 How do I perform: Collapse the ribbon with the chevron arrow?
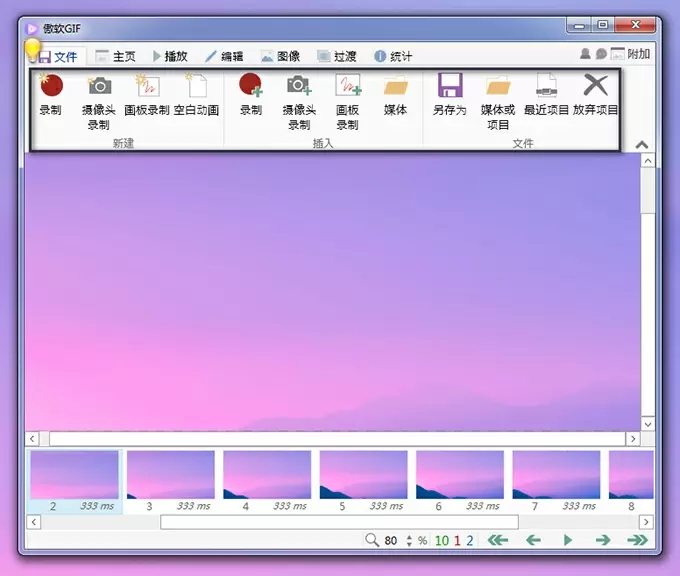pyautogui.click(x=642, y=146)
